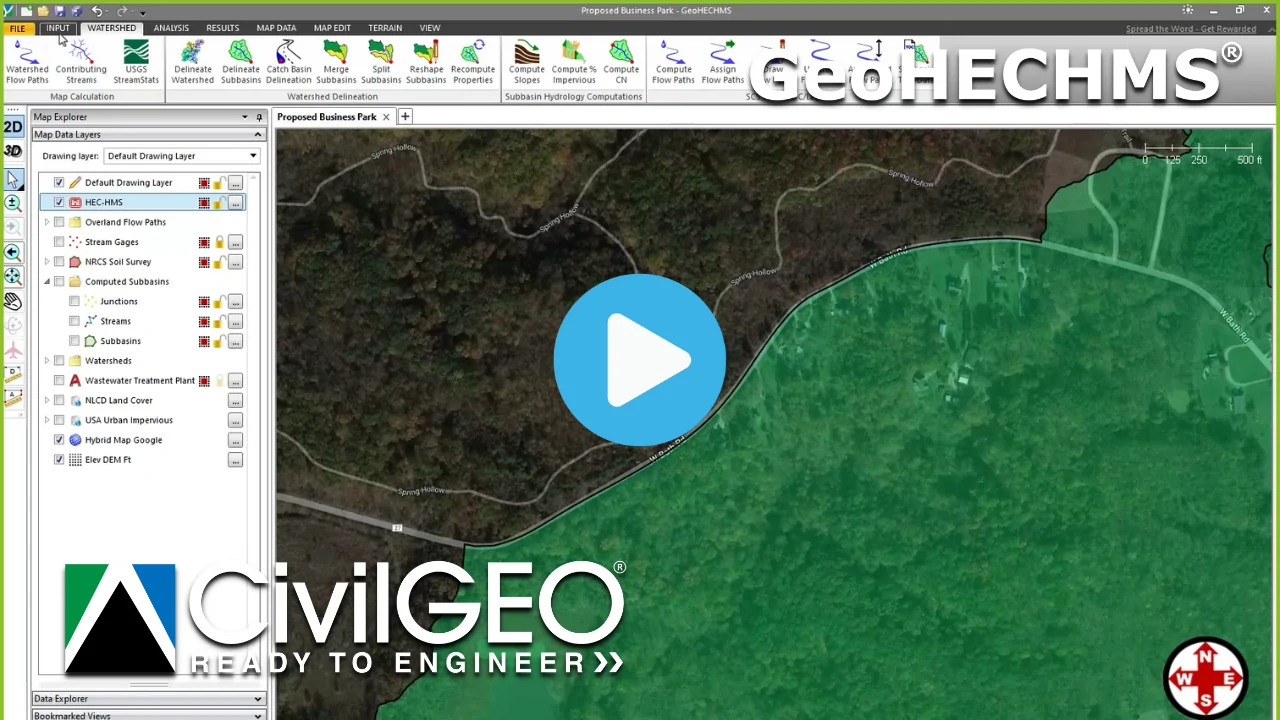Uncheck the HEC-HMS layer visibility

(x=59, y=202)
